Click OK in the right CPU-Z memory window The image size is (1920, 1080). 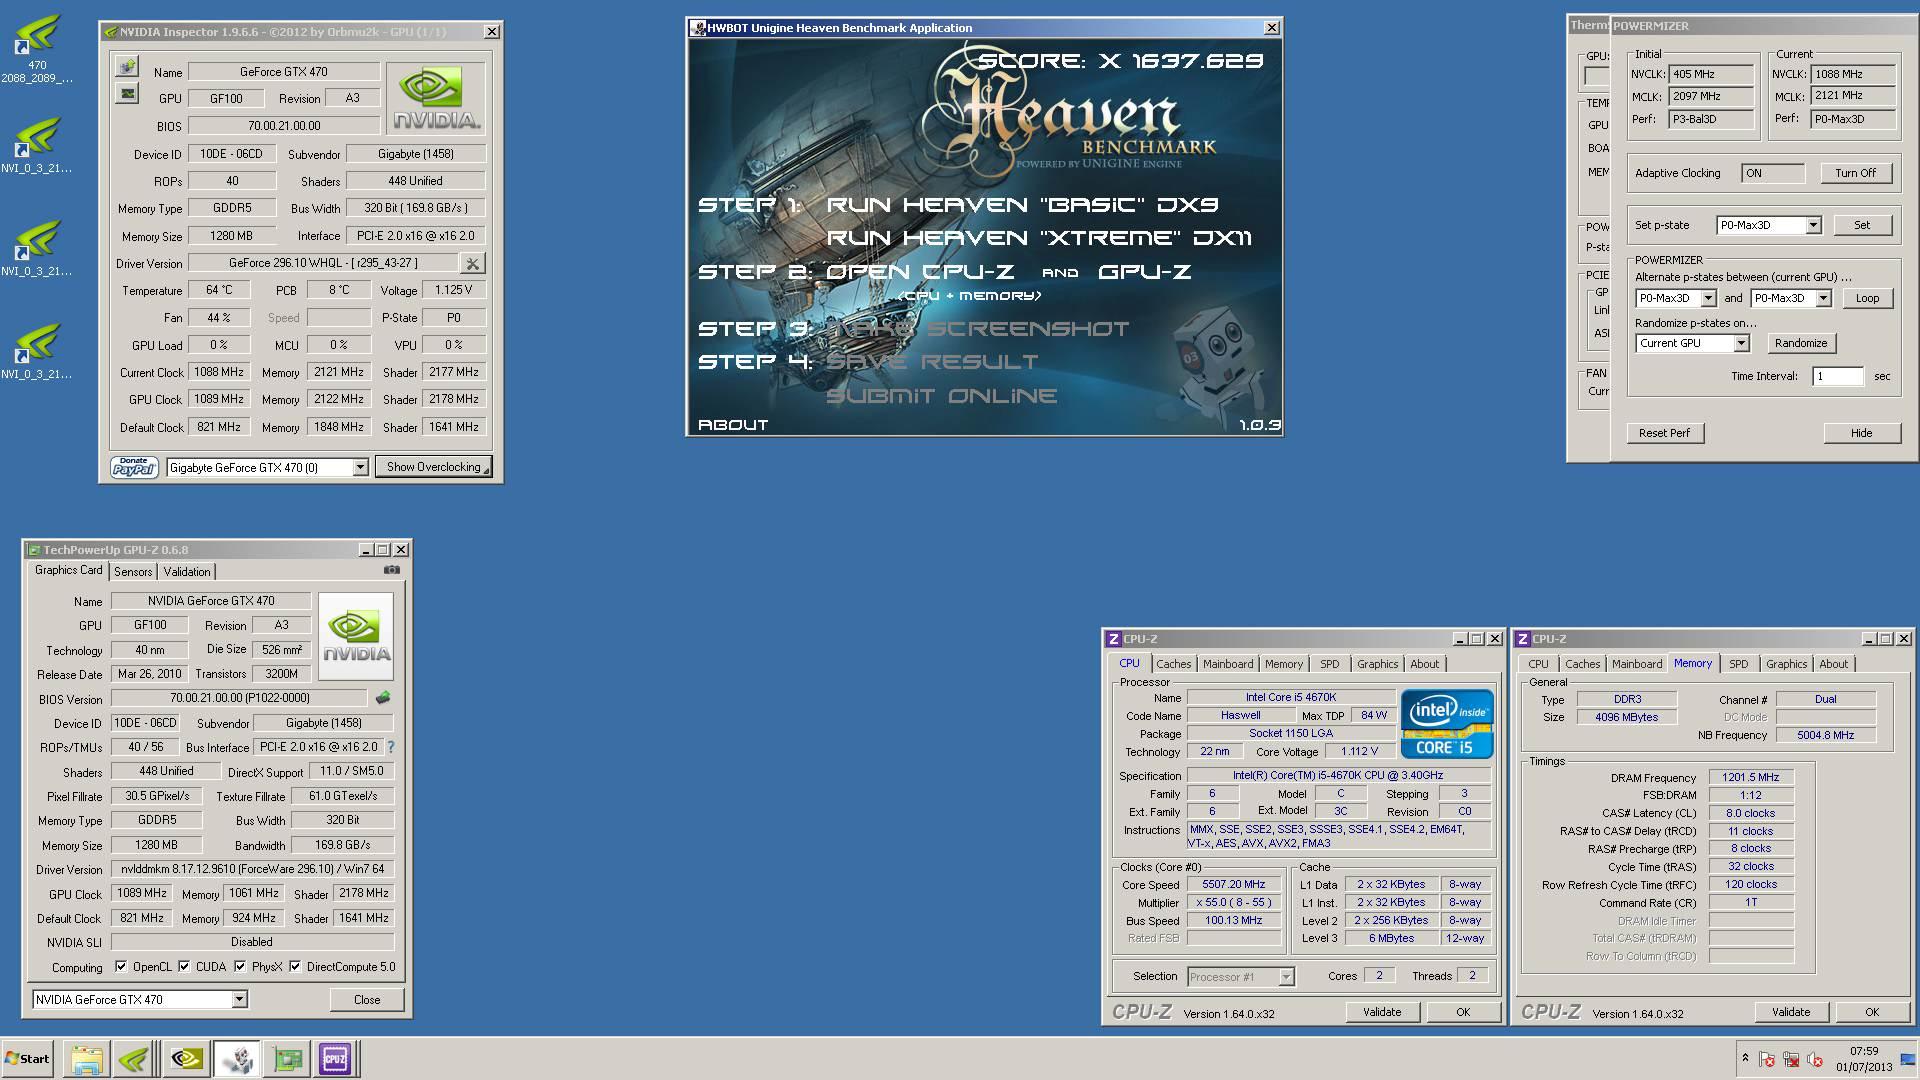pos(1871,1012)
